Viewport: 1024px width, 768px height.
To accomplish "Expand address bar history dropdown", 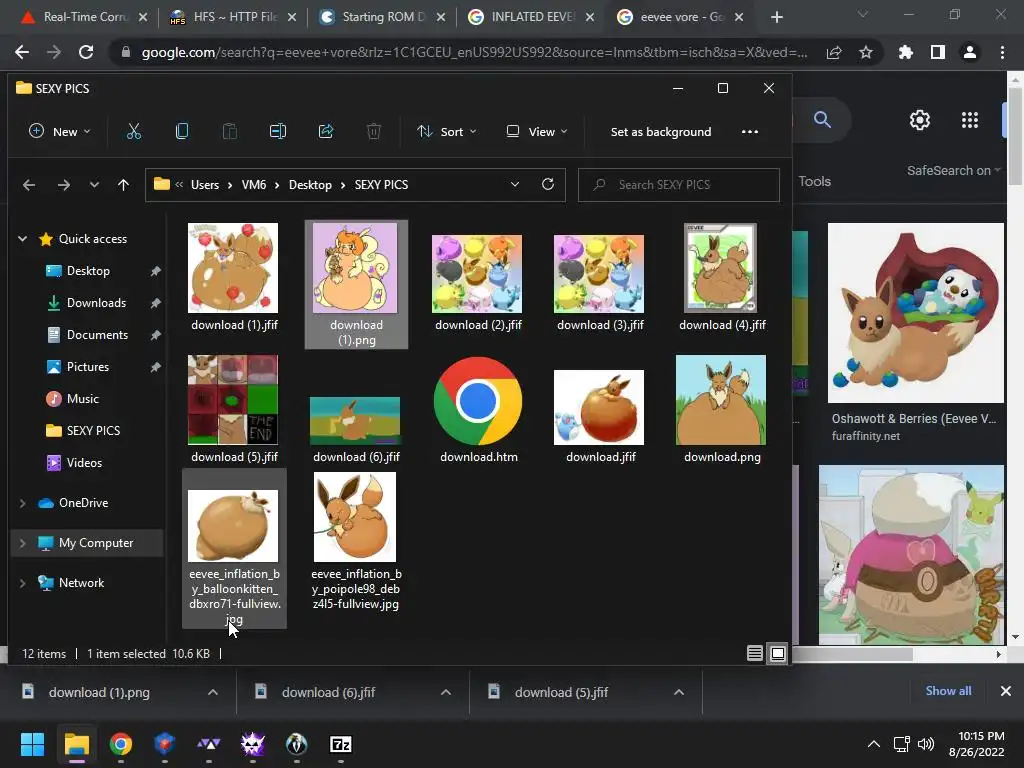I will pyautogui.click(x=515, y=185).
